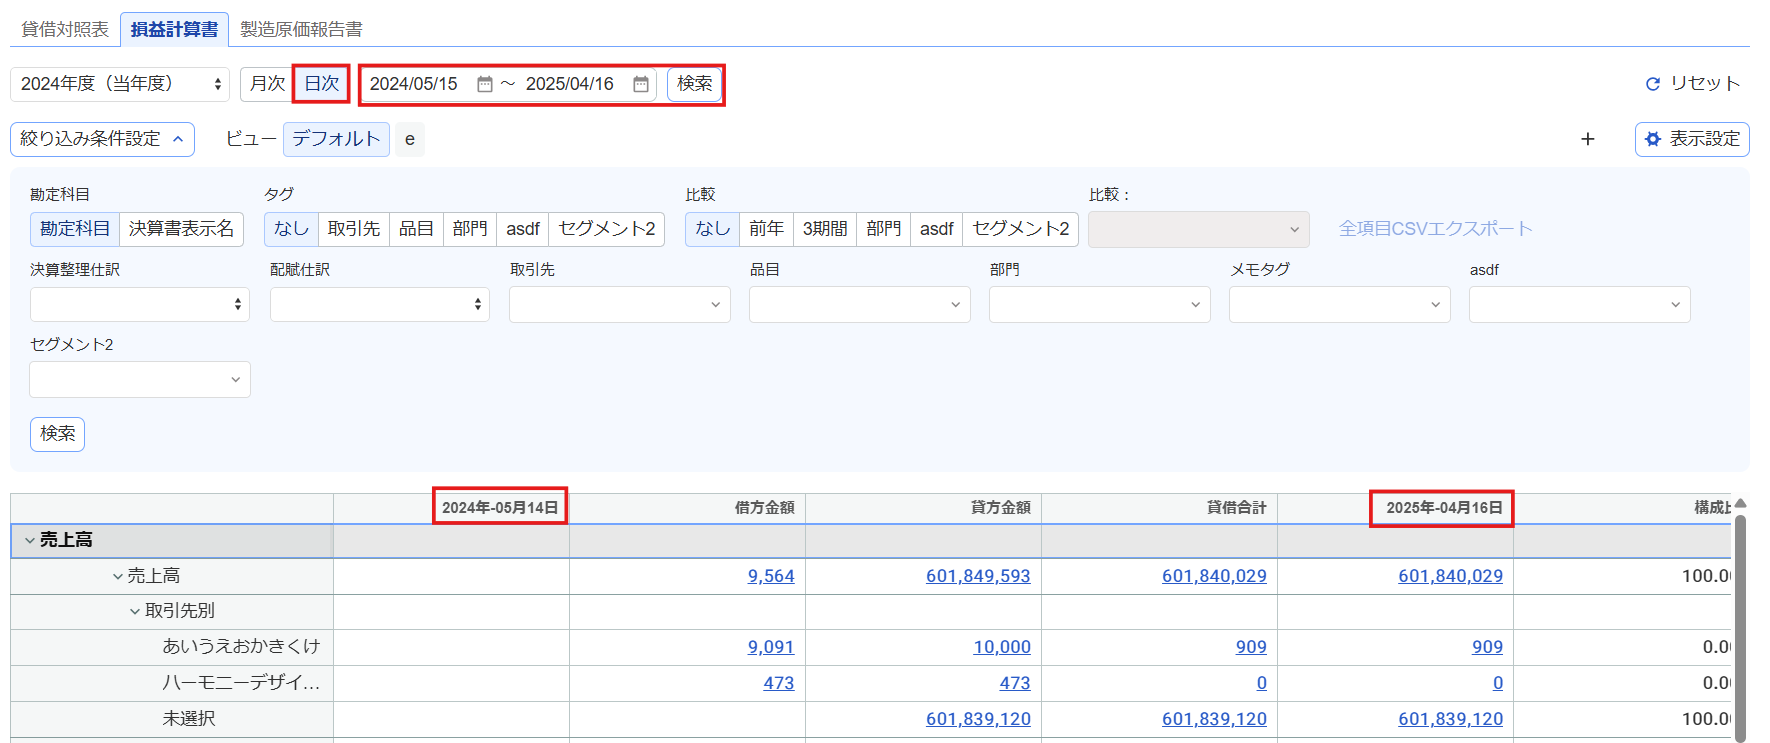Viewport: 1770px width, 743px height.
Task: Switch to 月次 period mode
Action: (267, 84)
